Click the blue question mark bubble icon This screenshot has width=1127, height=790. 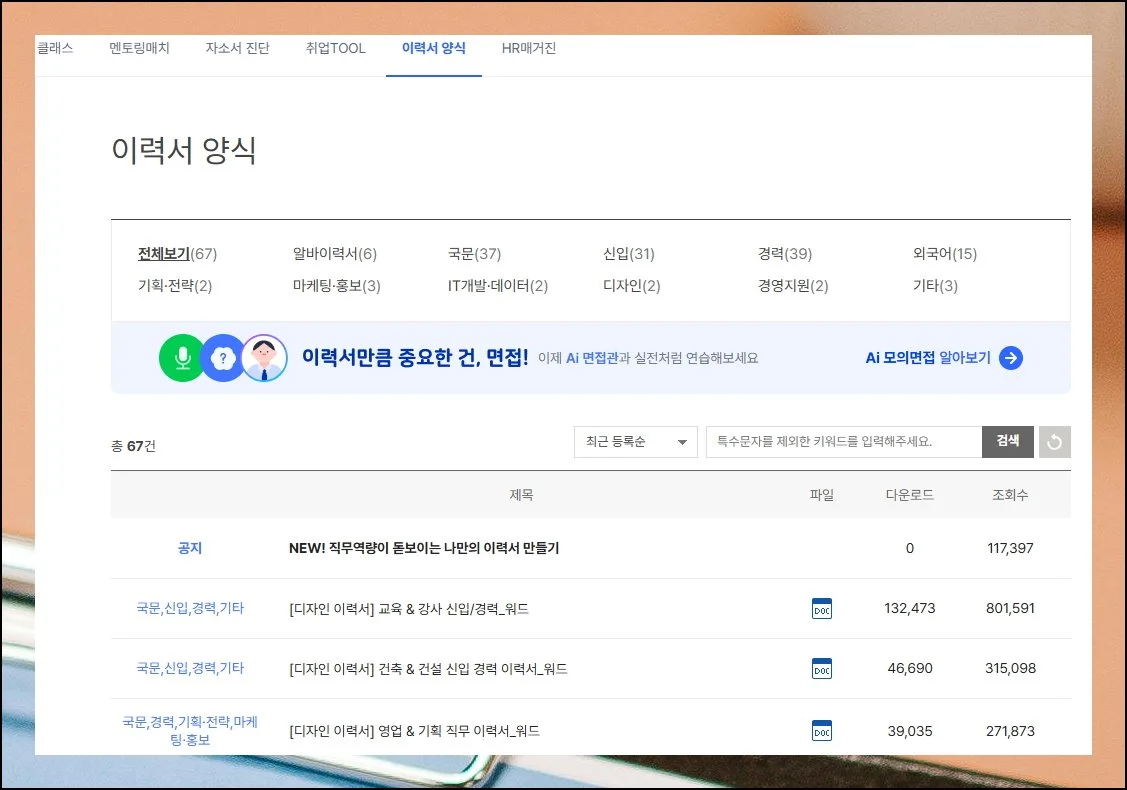click(x=222, y=358)
